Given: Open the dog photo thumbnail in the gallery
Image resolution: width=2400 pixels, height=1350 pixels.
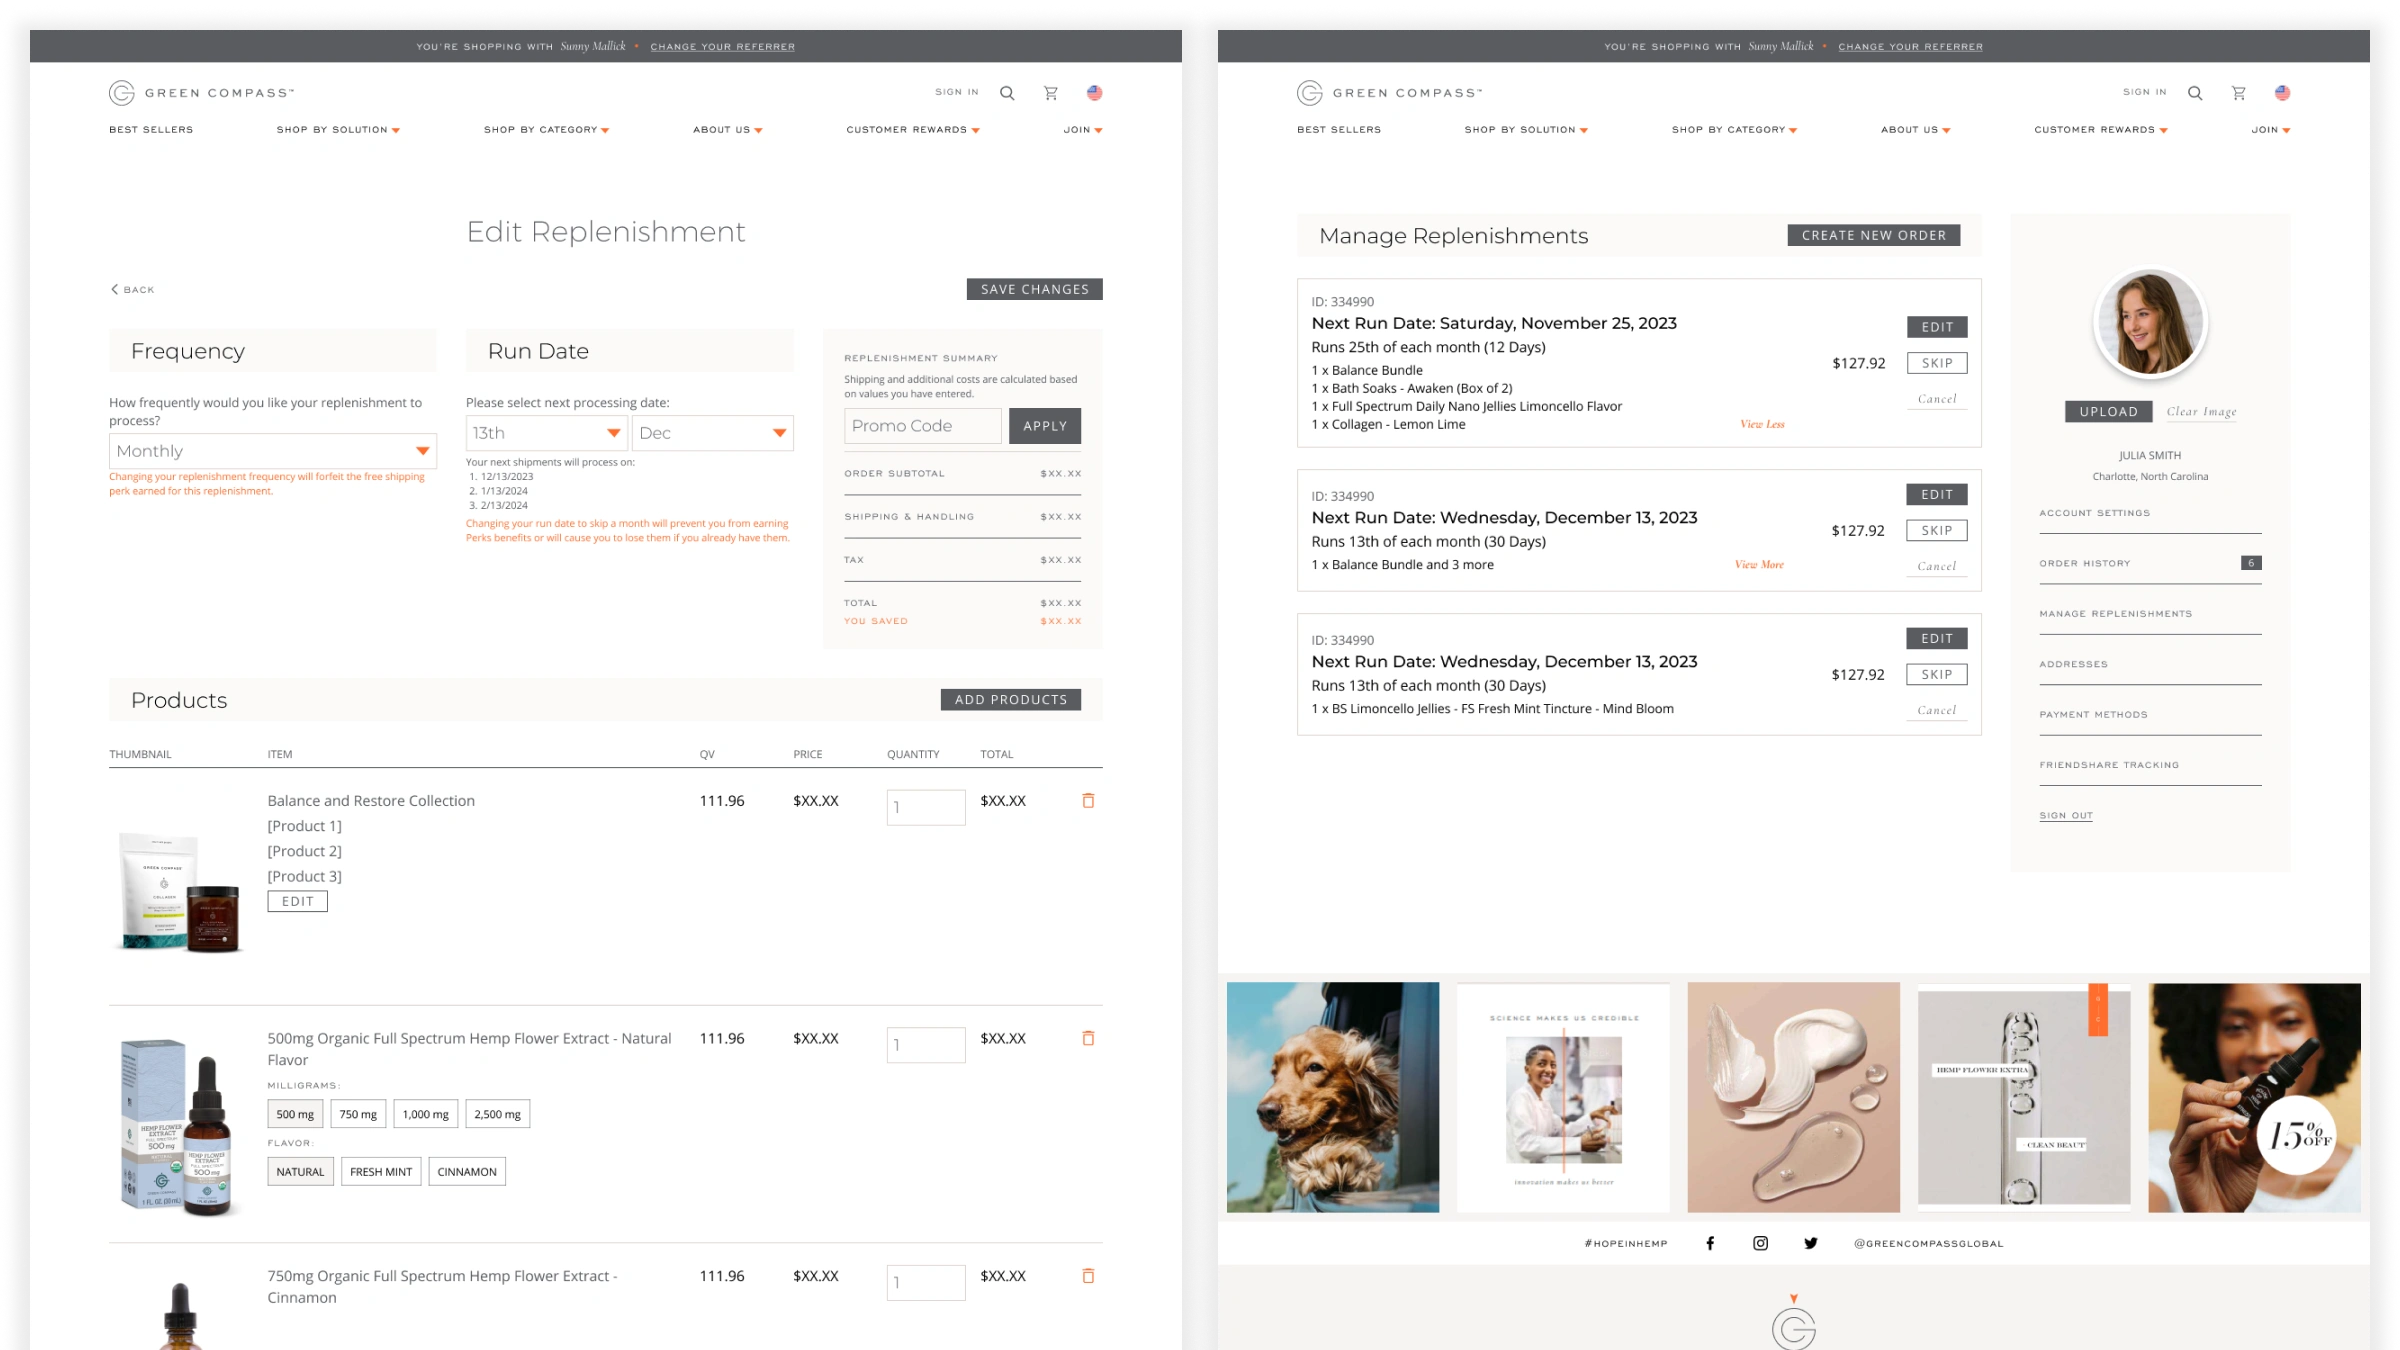Looking at the screenshot, I should click(1333, 1097).
